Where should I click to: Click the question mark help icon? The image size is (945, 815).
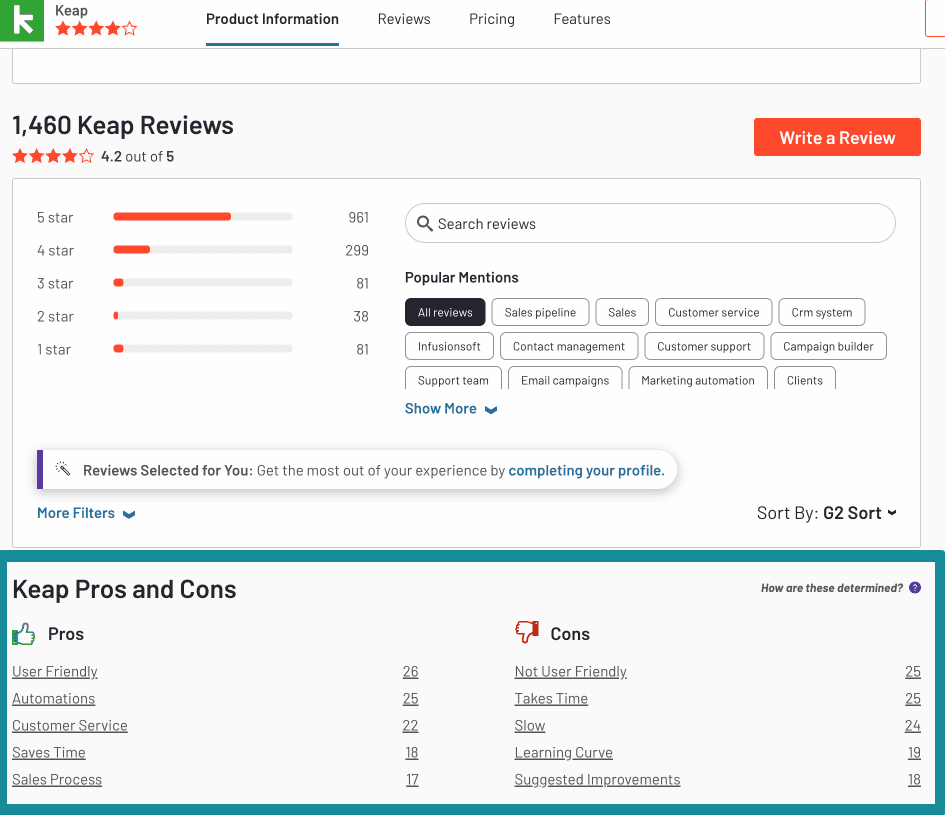point(915,588)
